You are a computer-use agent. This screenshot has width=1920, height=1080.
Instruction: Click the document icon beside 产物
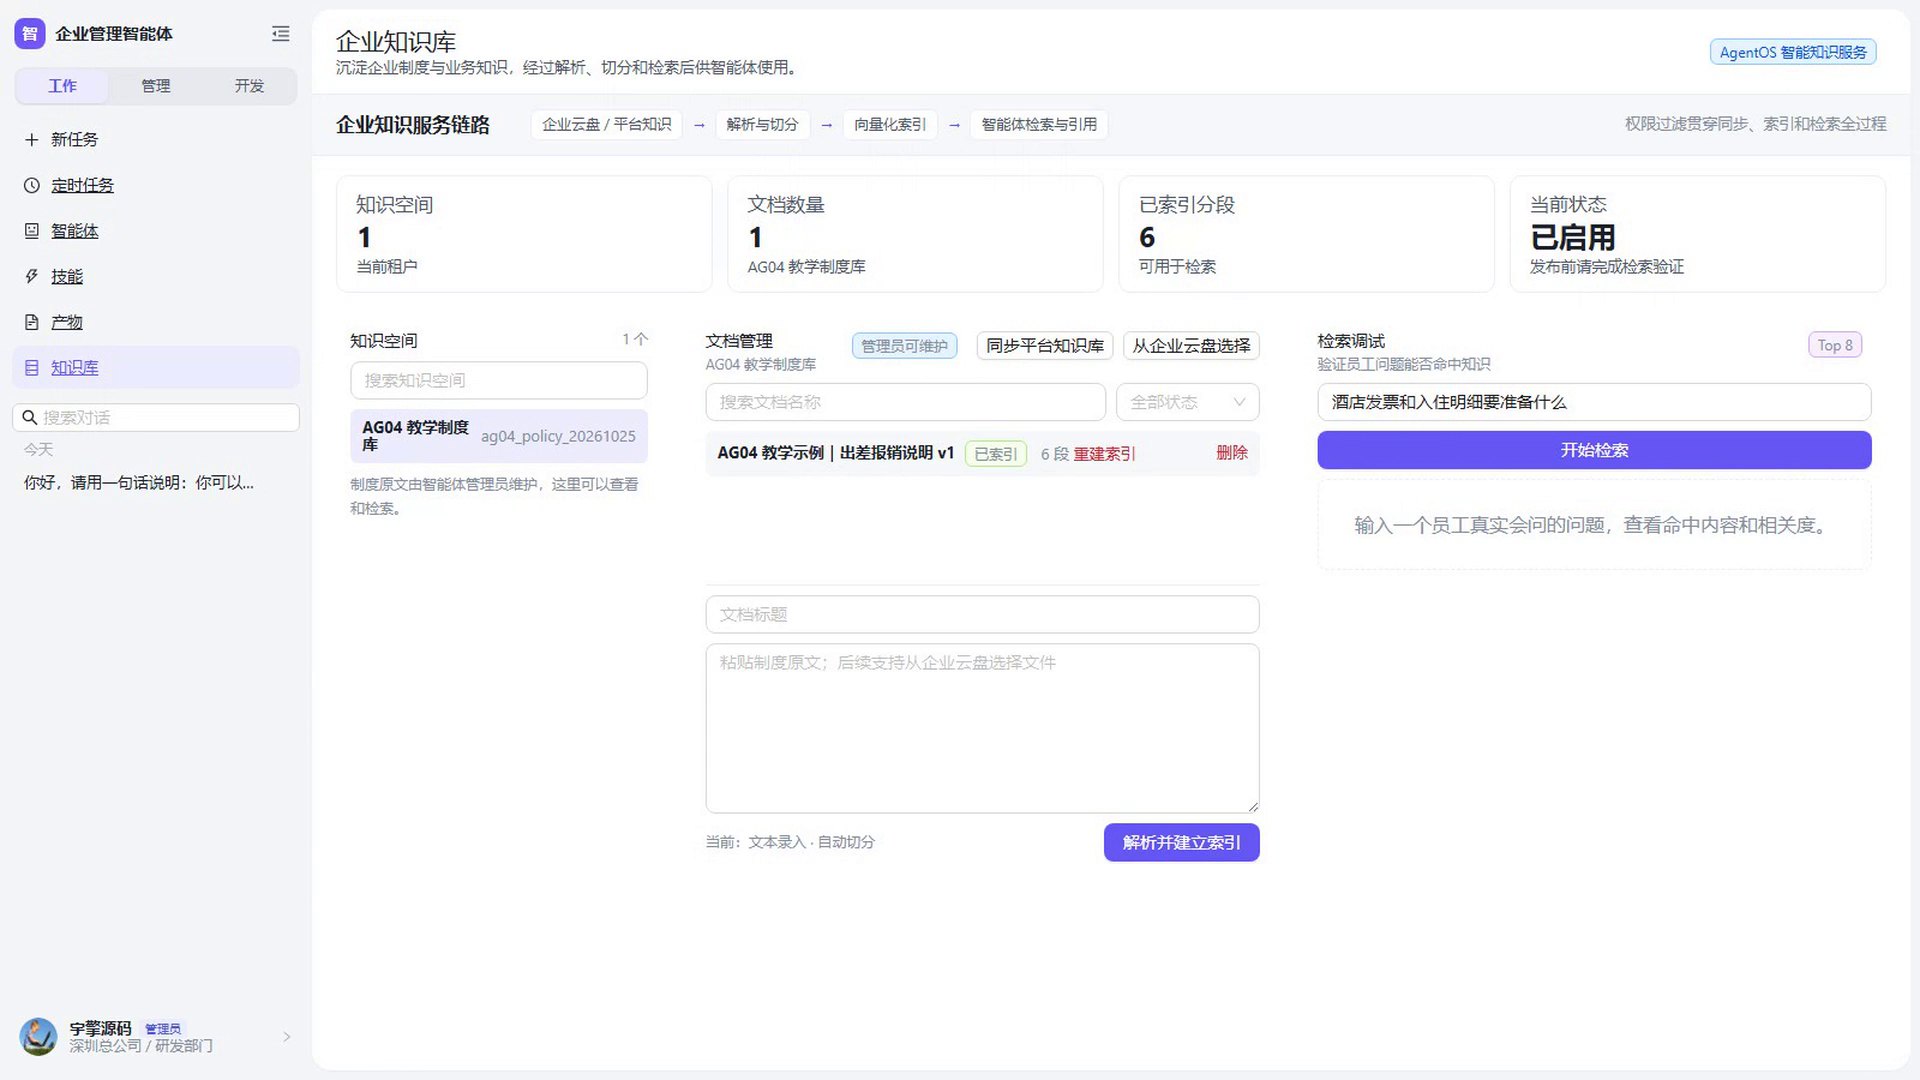(x=32, y=322)
